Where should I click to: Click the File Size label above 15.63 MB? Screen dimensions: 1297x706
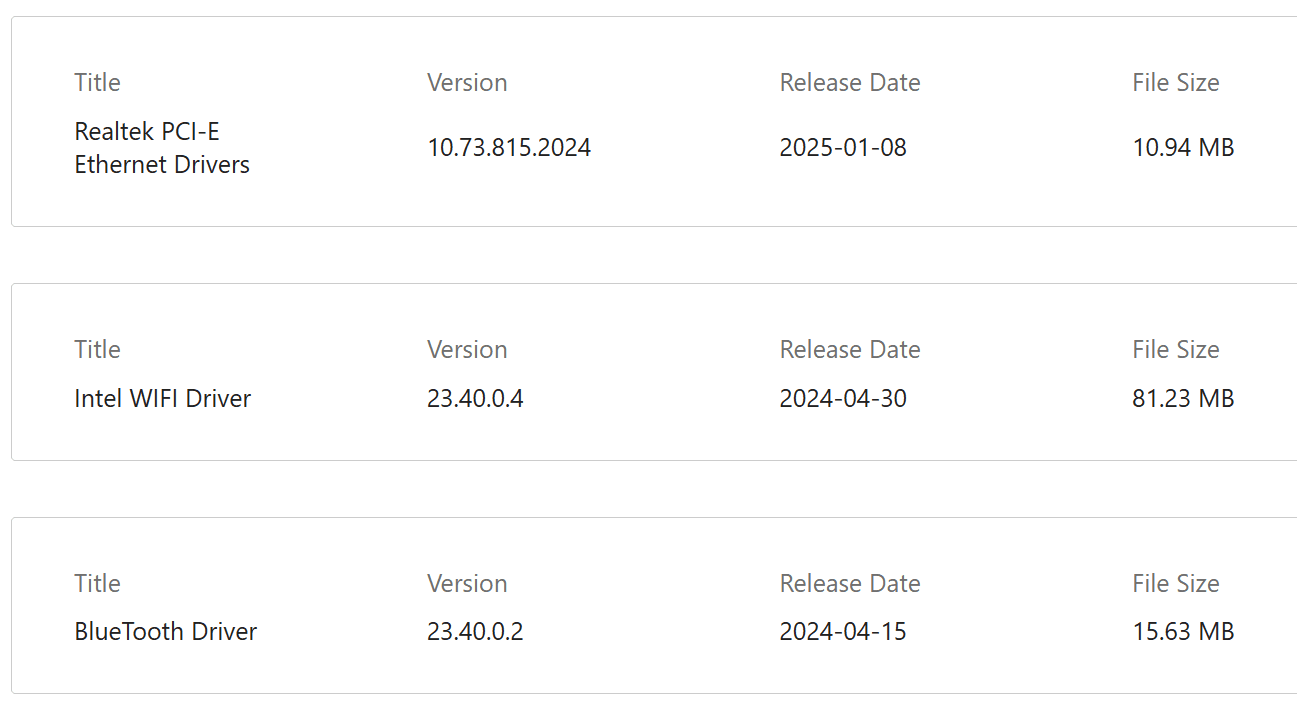(x=1175, y=584)
